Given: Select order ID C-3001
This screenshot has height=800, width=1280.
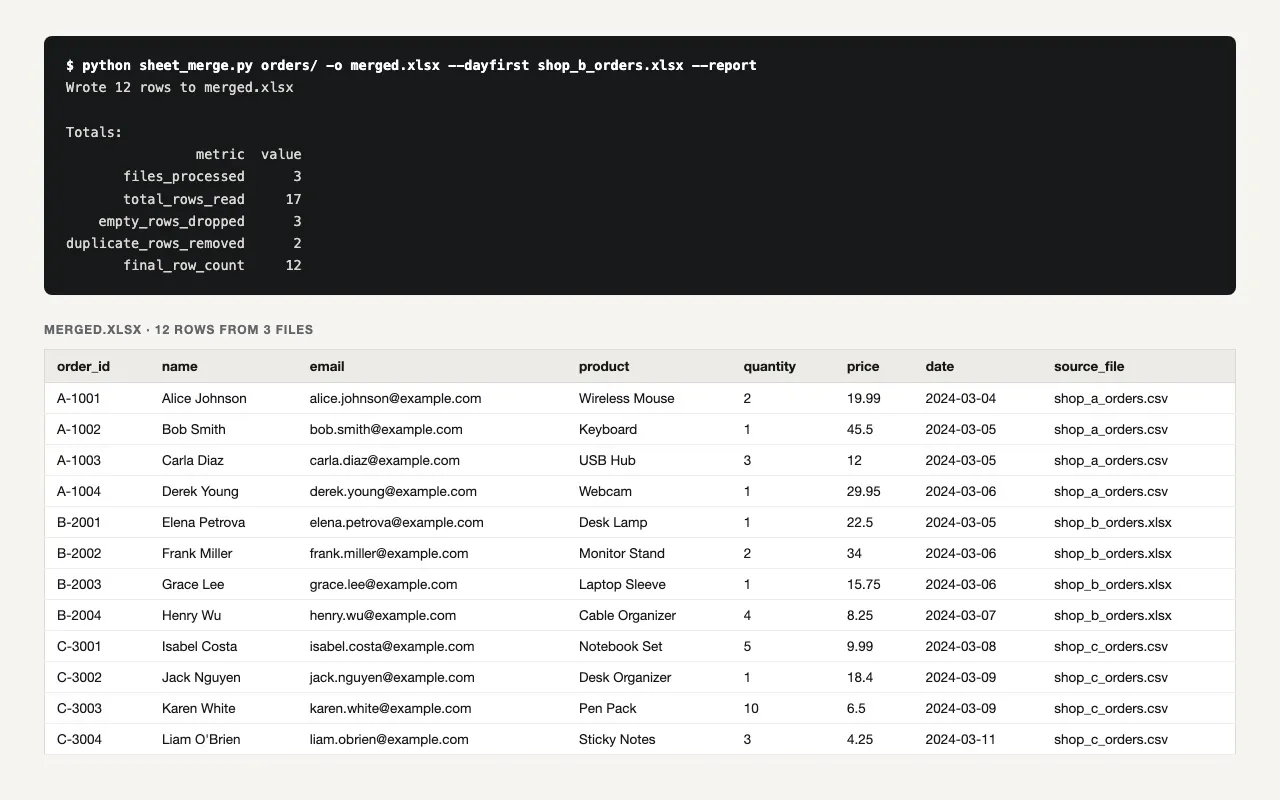Looking at the screenshot, I should tap(79, 646).
